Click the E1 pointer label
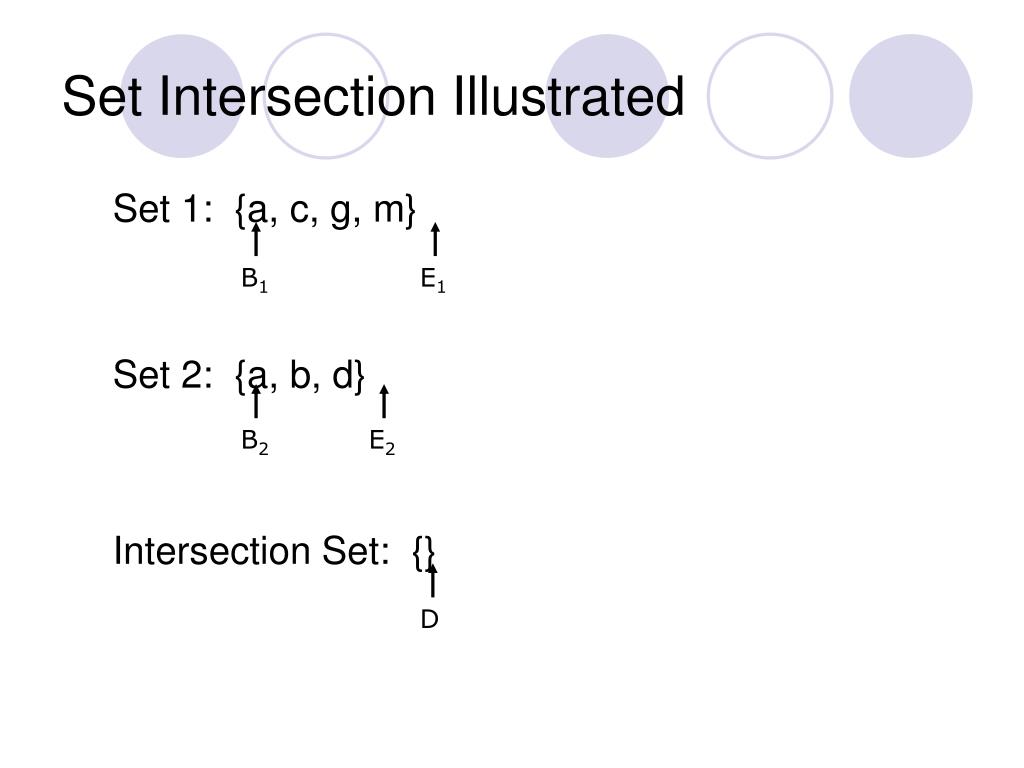The image size is (1024, 768). pyautogui.click(x=432, y=282)
